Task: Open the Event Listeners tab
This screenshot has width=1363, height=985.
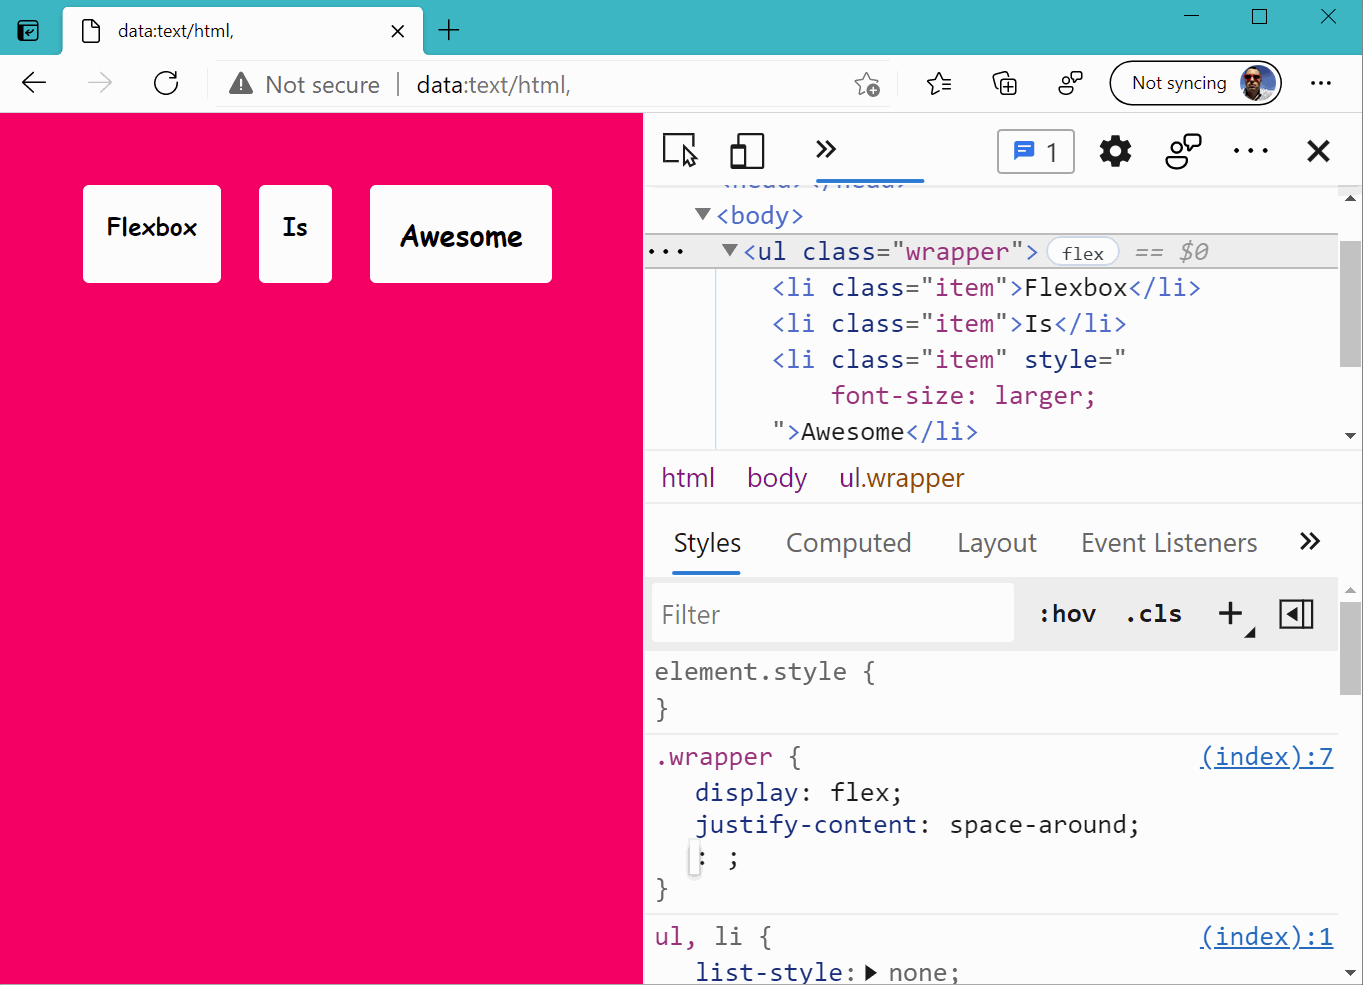Action: [1168, 543]
